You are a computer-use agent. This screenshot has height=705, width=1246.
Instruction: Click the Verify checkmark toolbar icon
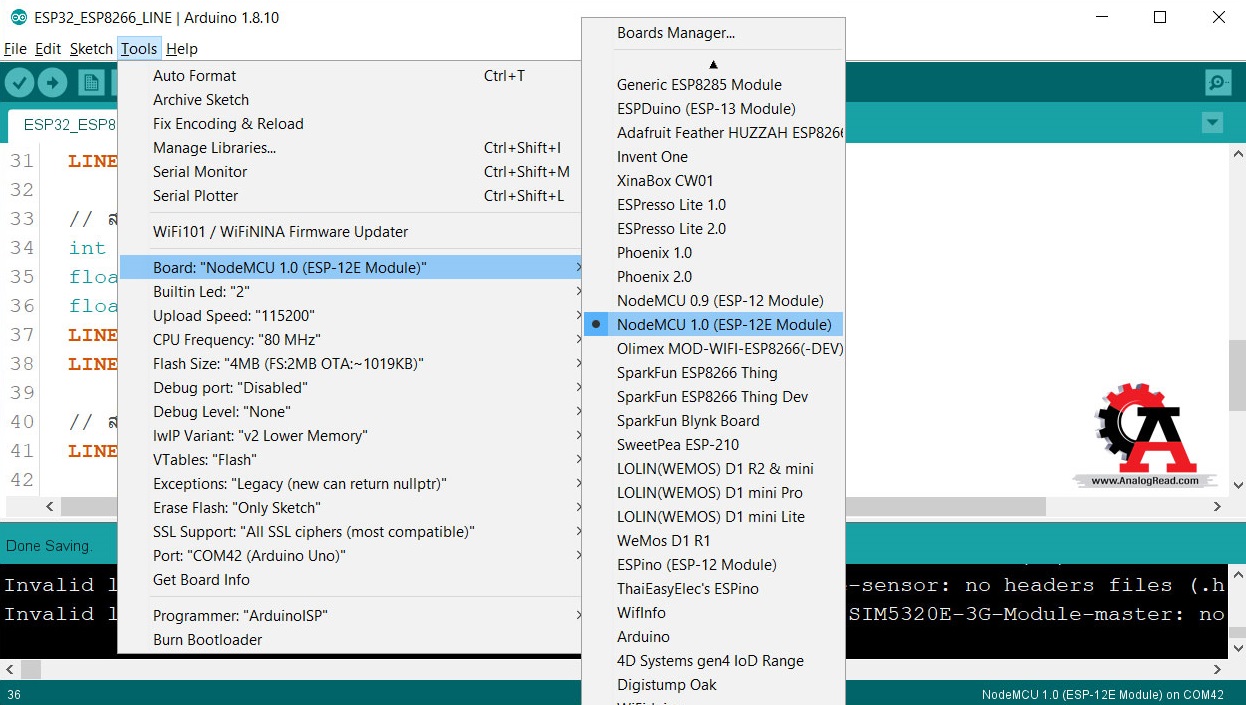pos(20,83)
